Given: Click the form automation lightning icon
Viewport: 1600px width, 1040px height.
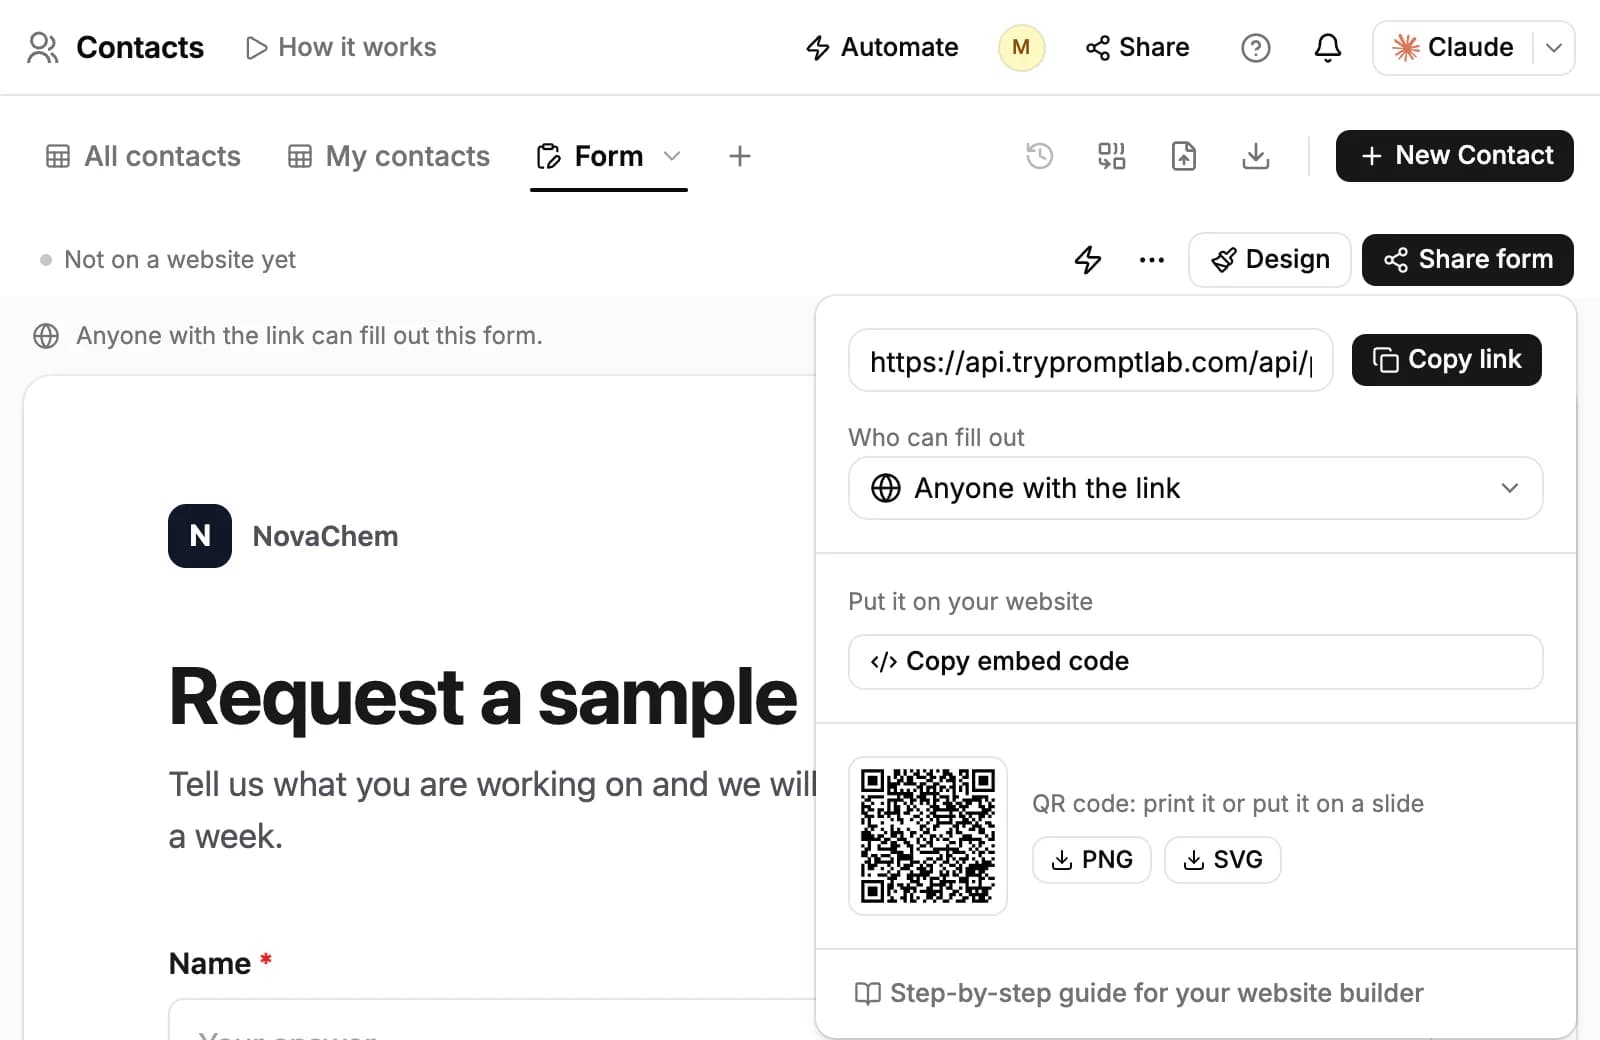Looking at the screenshot, I should pos(1088,260).
